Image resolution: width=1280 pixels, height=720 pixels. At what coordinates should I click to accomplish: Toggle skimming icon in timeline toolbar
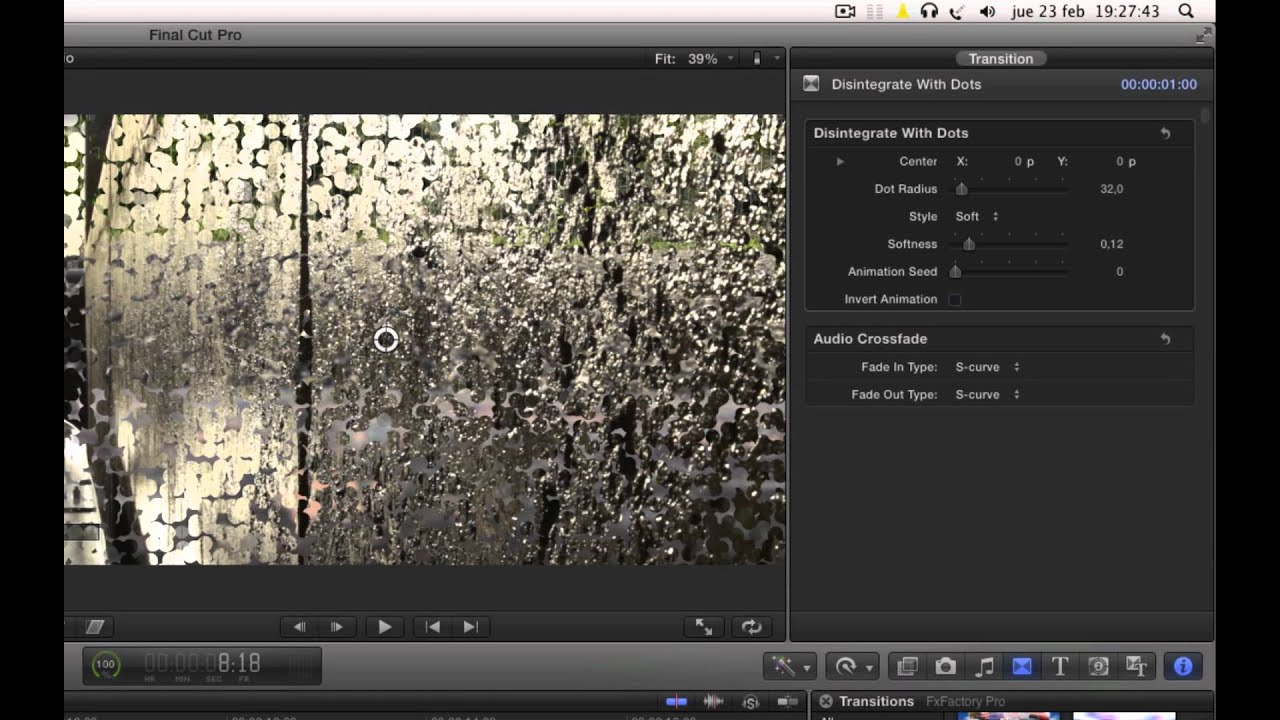click(676, 702)
